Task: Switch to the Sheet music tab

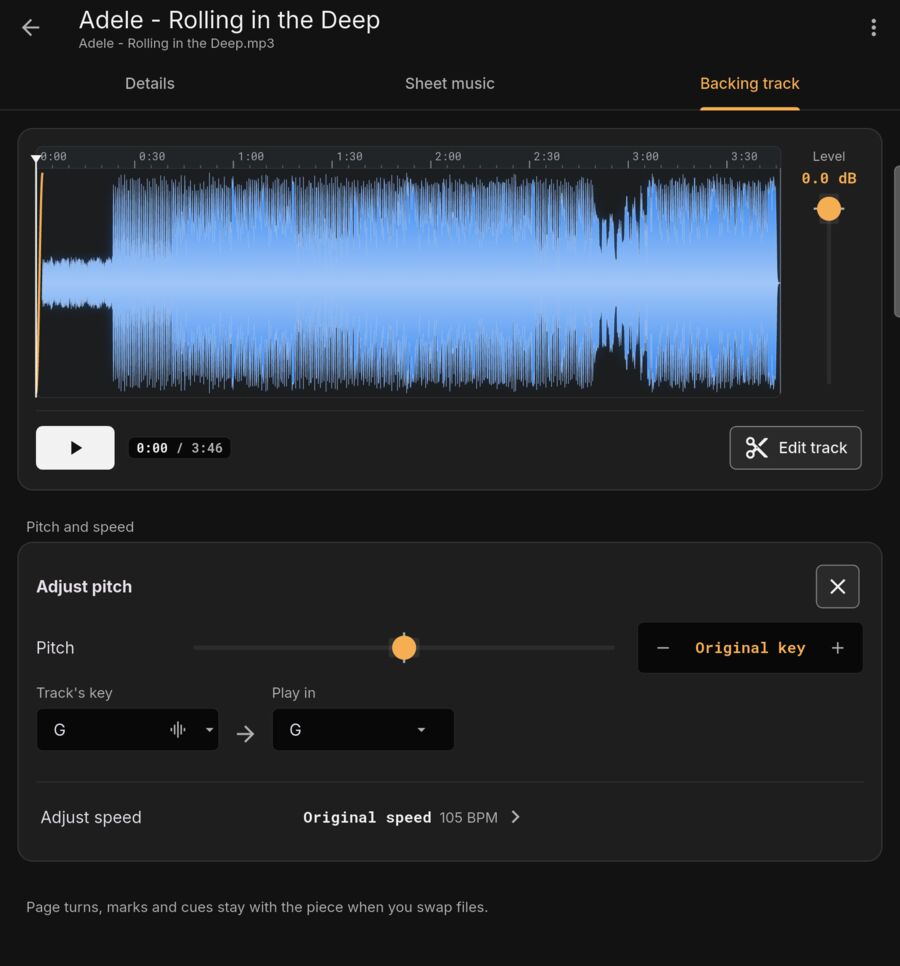Action: click(450, 84)
